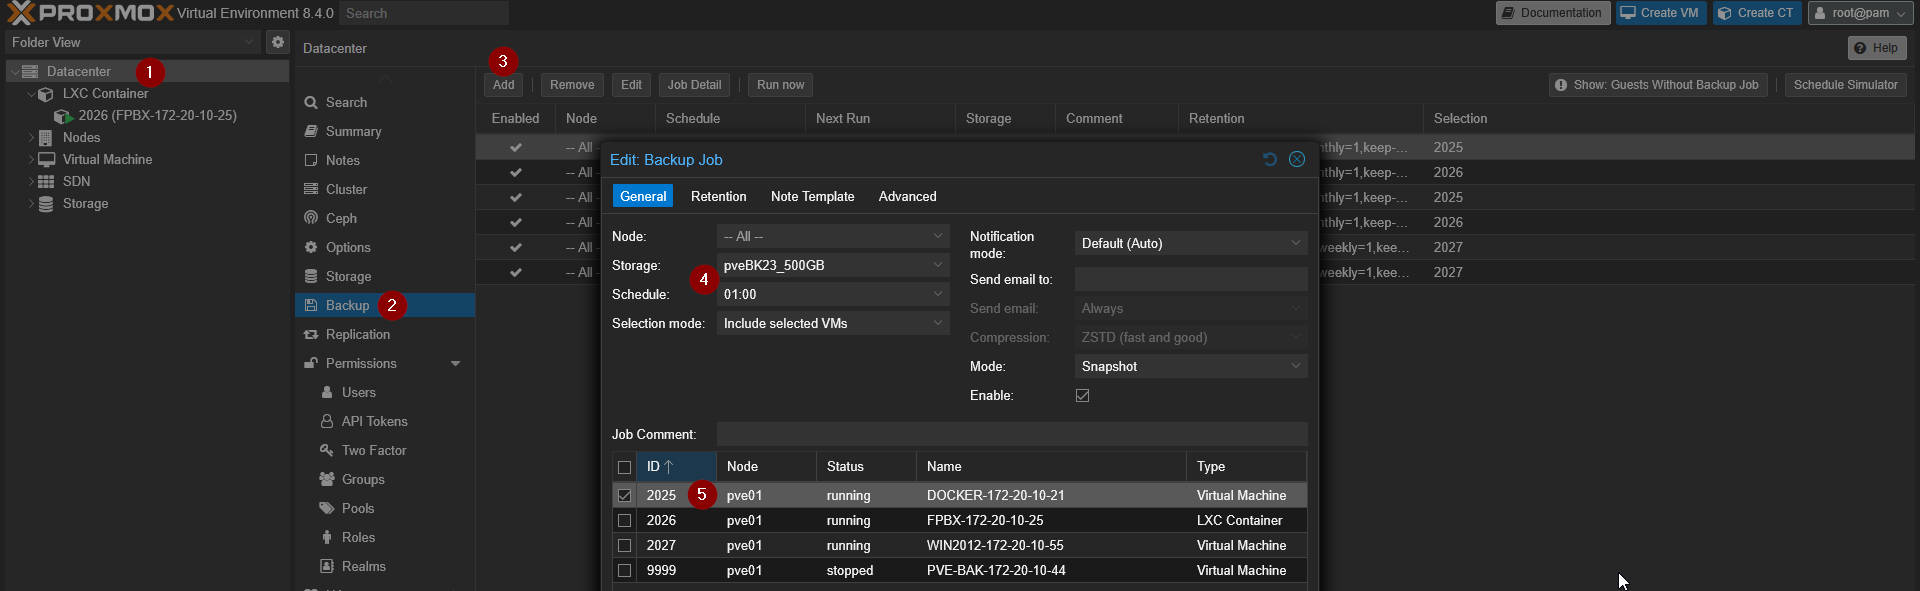Check the box for VM 2026 FPBX

(x=624, y=521)
